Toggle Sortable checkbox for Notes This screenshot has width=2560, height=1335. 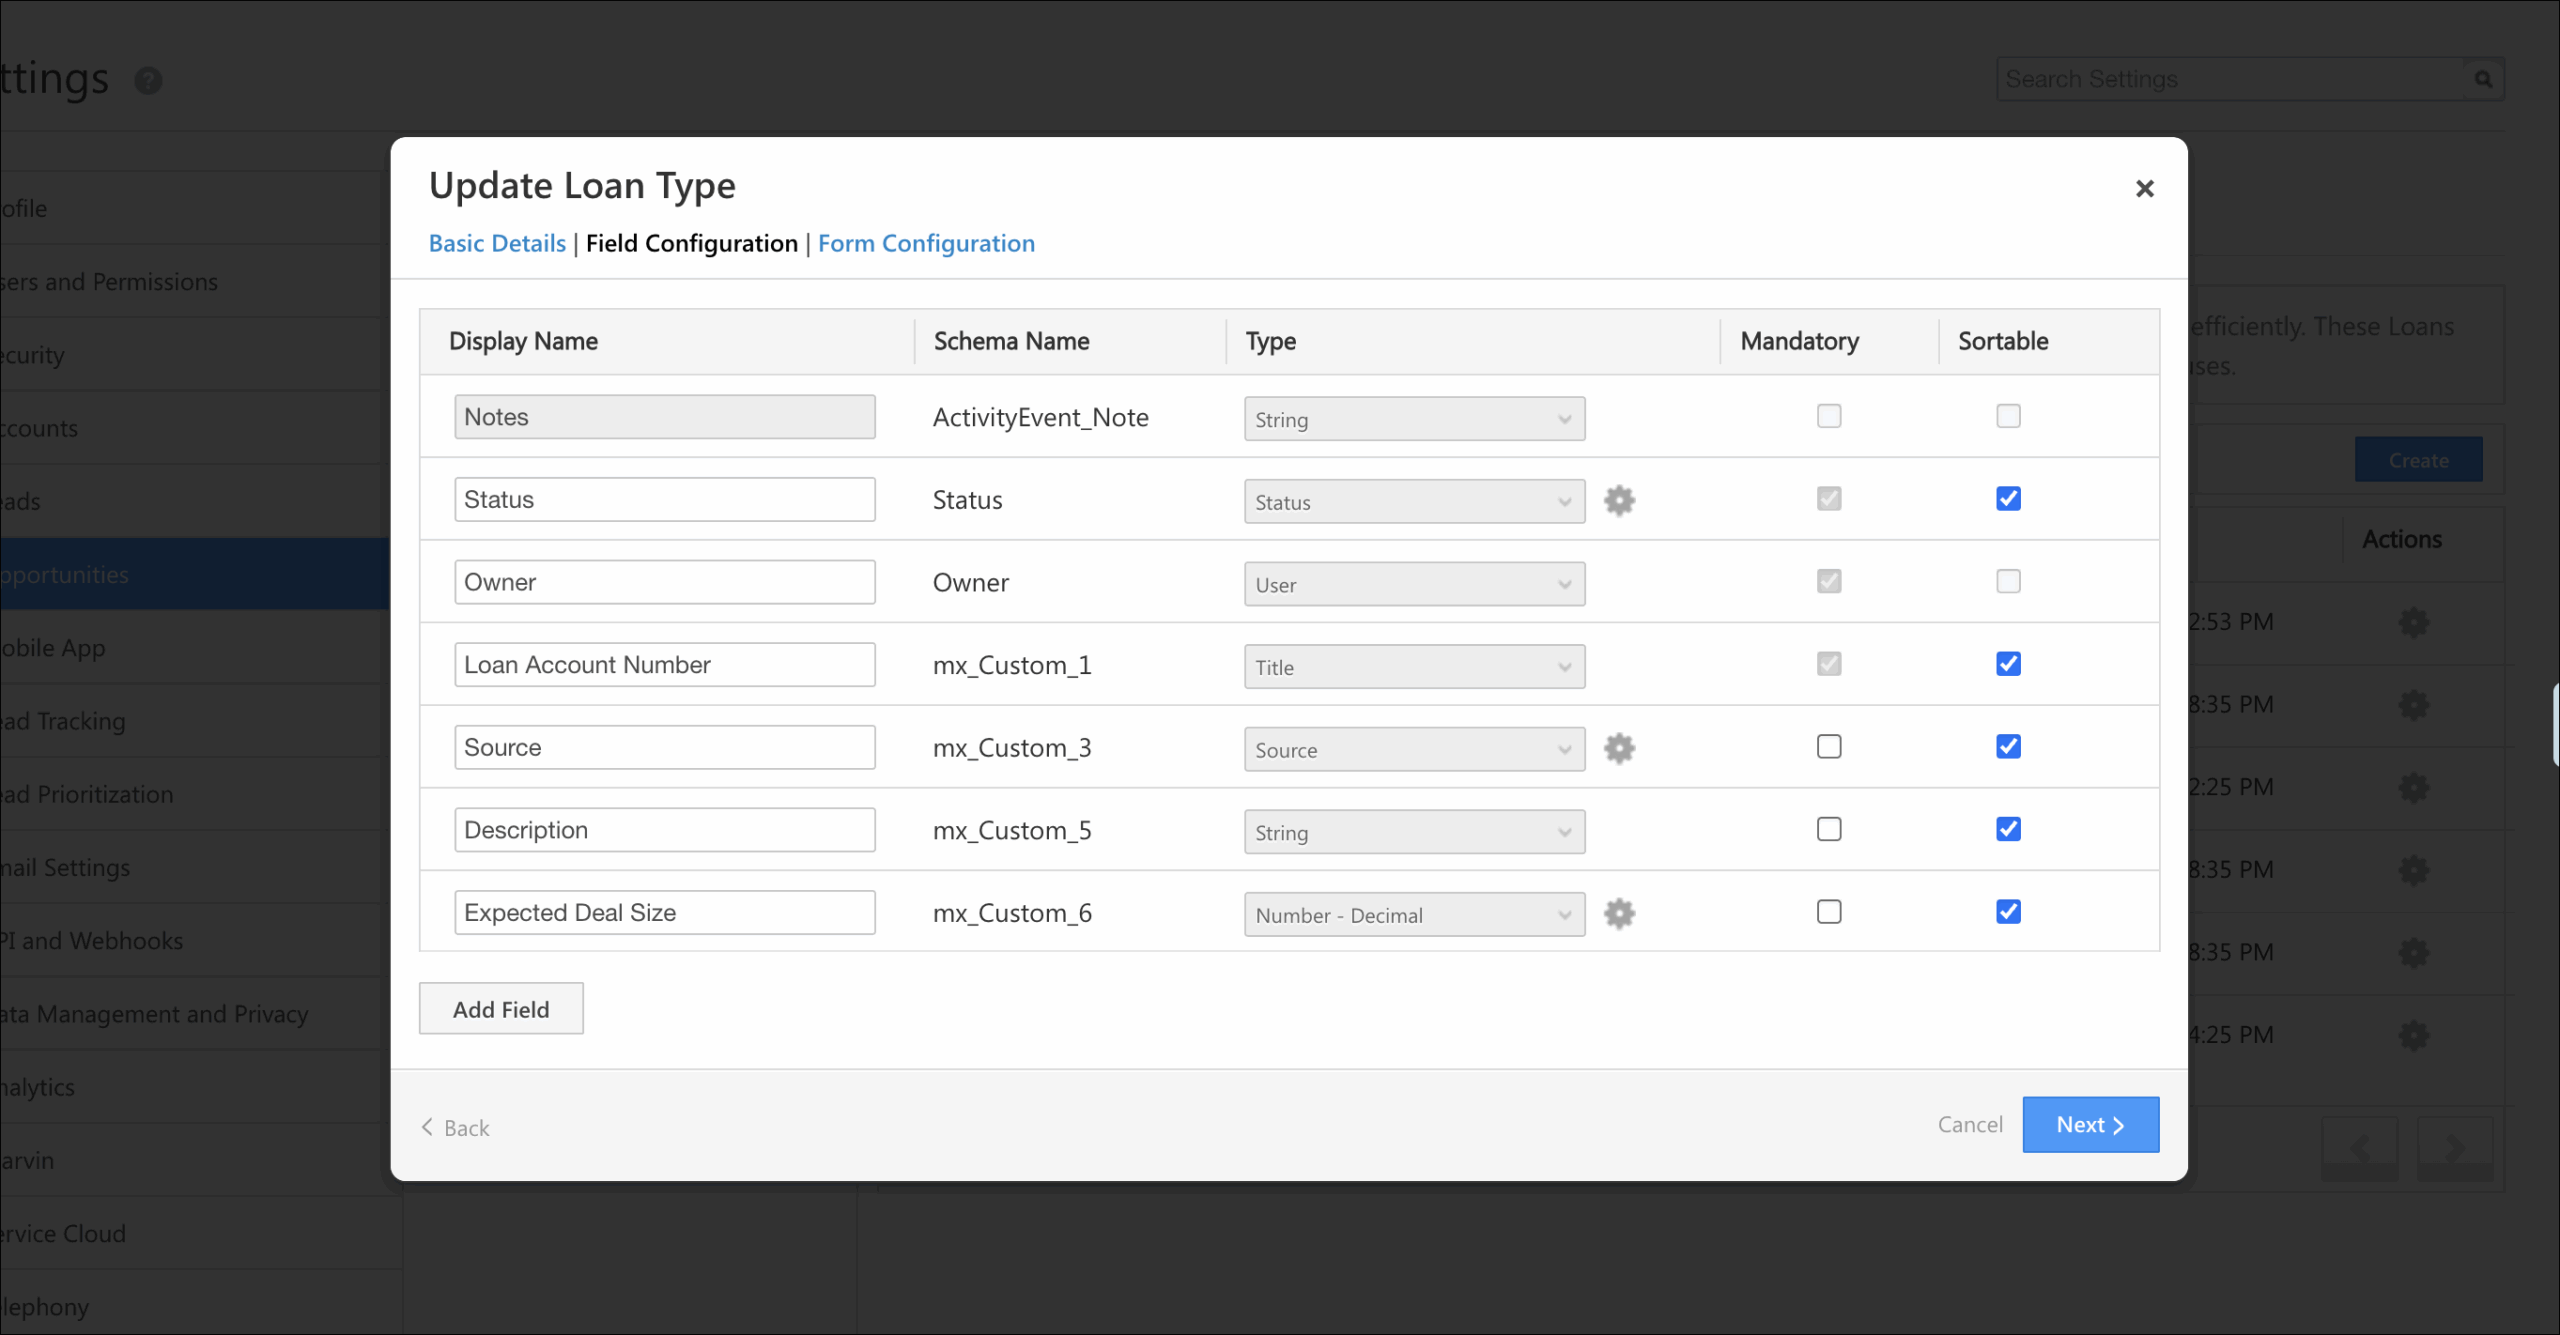pyautogui.click(x=2008, y=416)
